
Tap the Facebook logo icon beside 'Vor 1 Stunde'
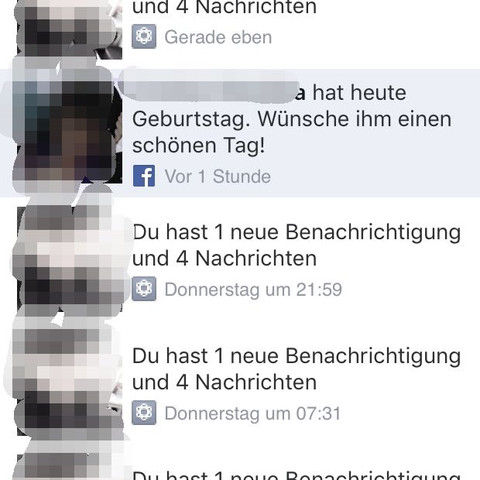point(144,176)
